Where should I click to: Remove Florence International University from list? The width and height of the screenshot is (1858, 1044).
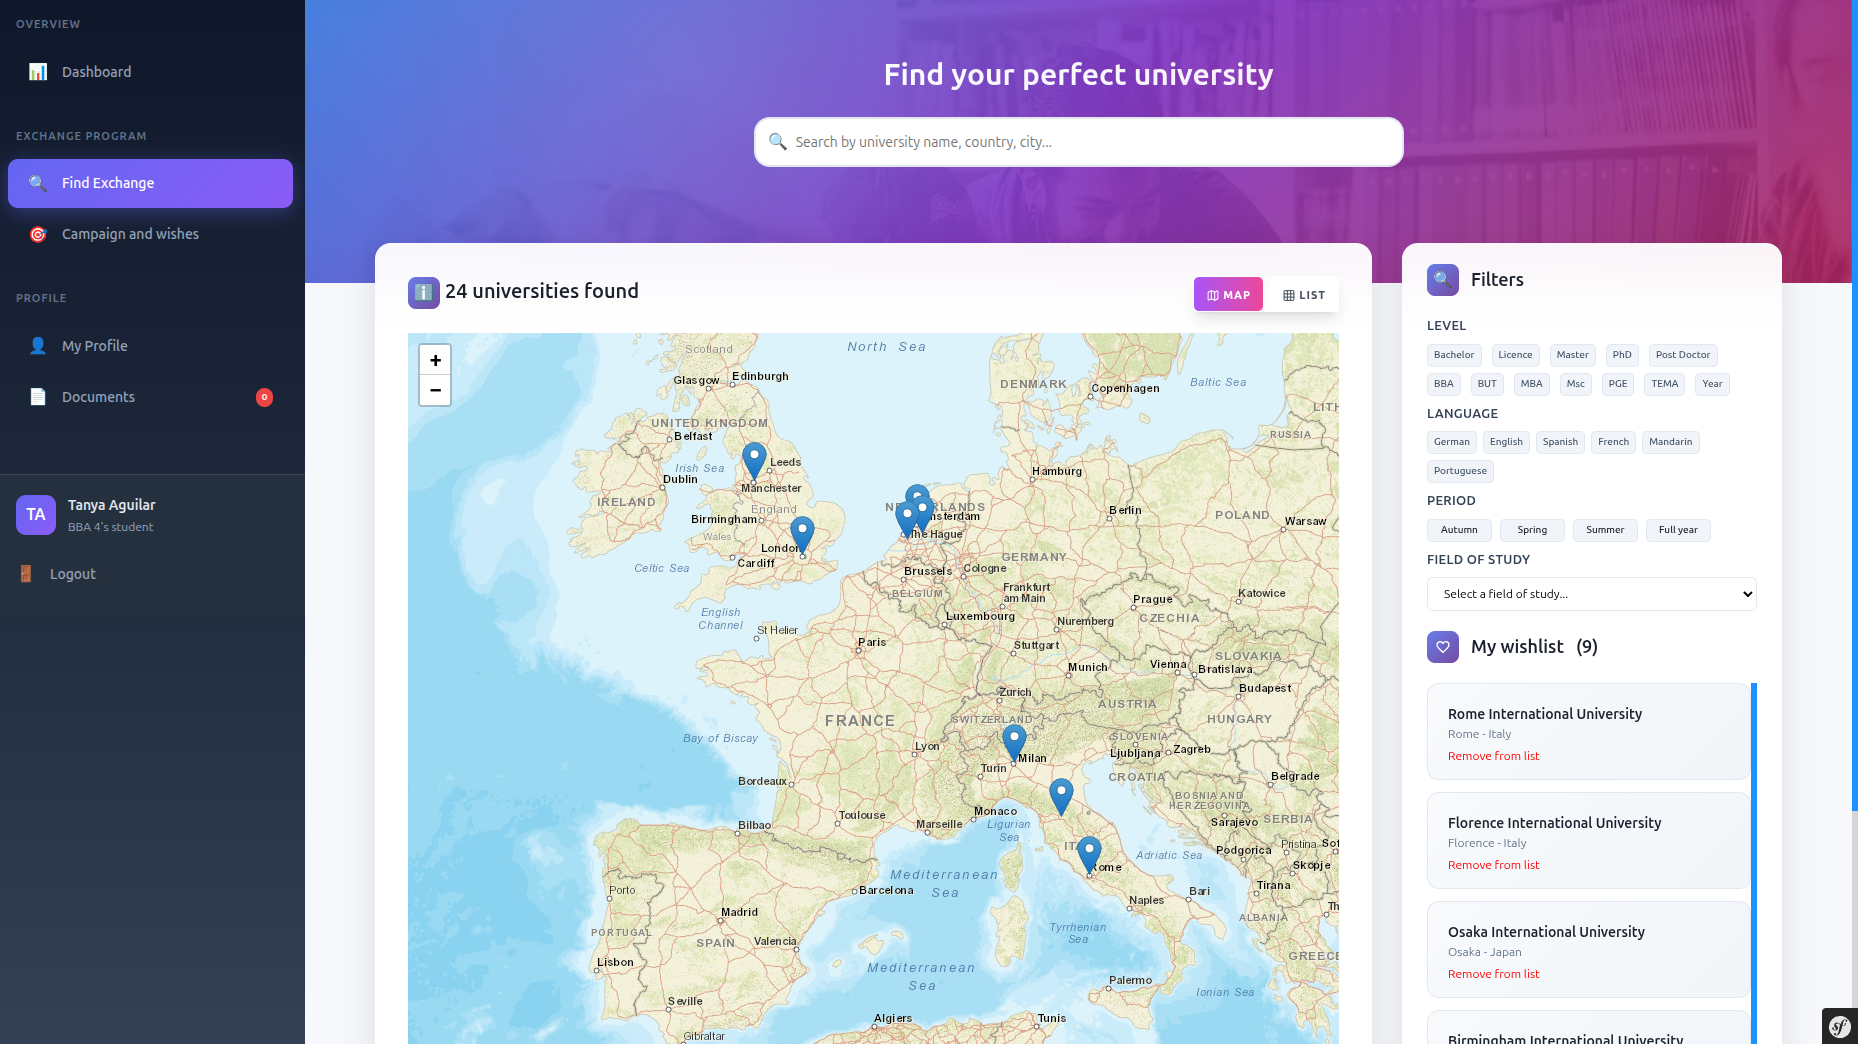coord(1493,865)
